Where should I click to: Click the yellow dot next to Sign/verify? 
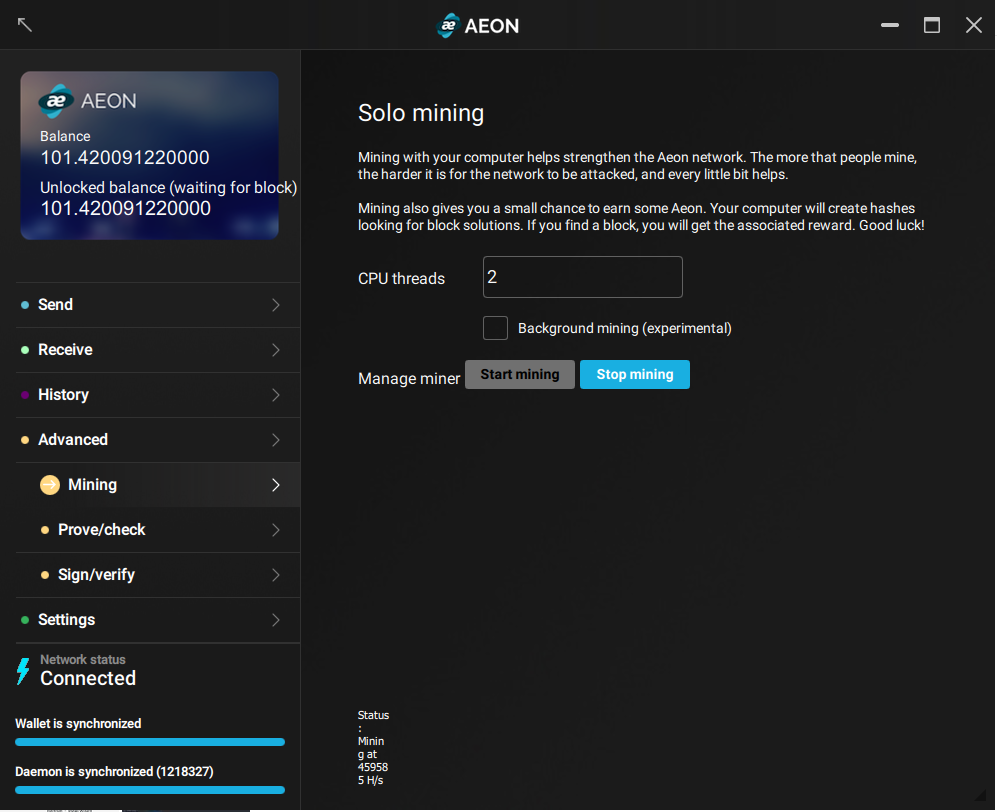tap(45, 575)
